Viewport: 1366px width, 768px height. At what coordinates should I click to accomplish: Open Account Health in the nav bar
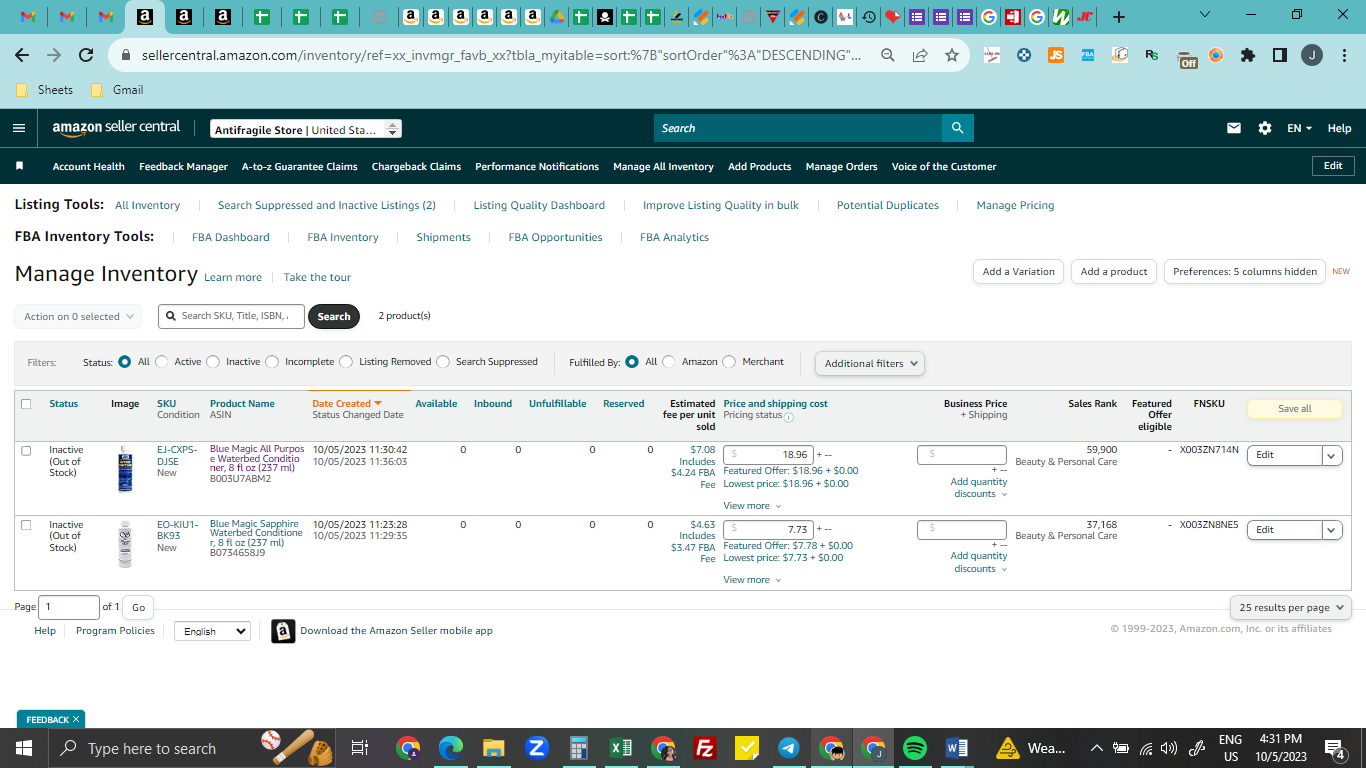(x=89, y=166)
